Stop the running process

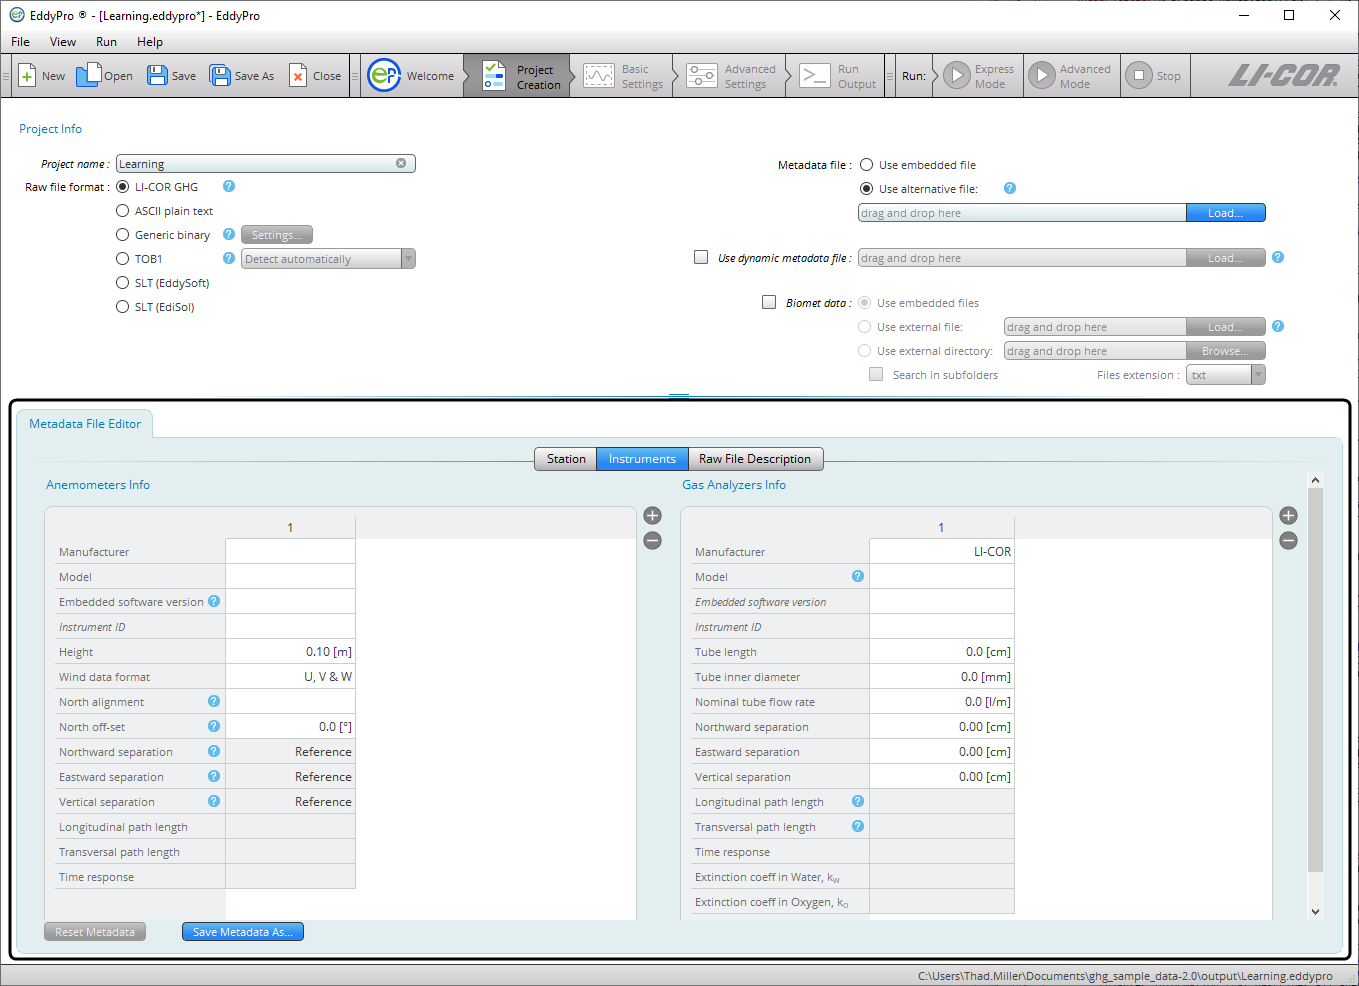tap(1154, 76)
